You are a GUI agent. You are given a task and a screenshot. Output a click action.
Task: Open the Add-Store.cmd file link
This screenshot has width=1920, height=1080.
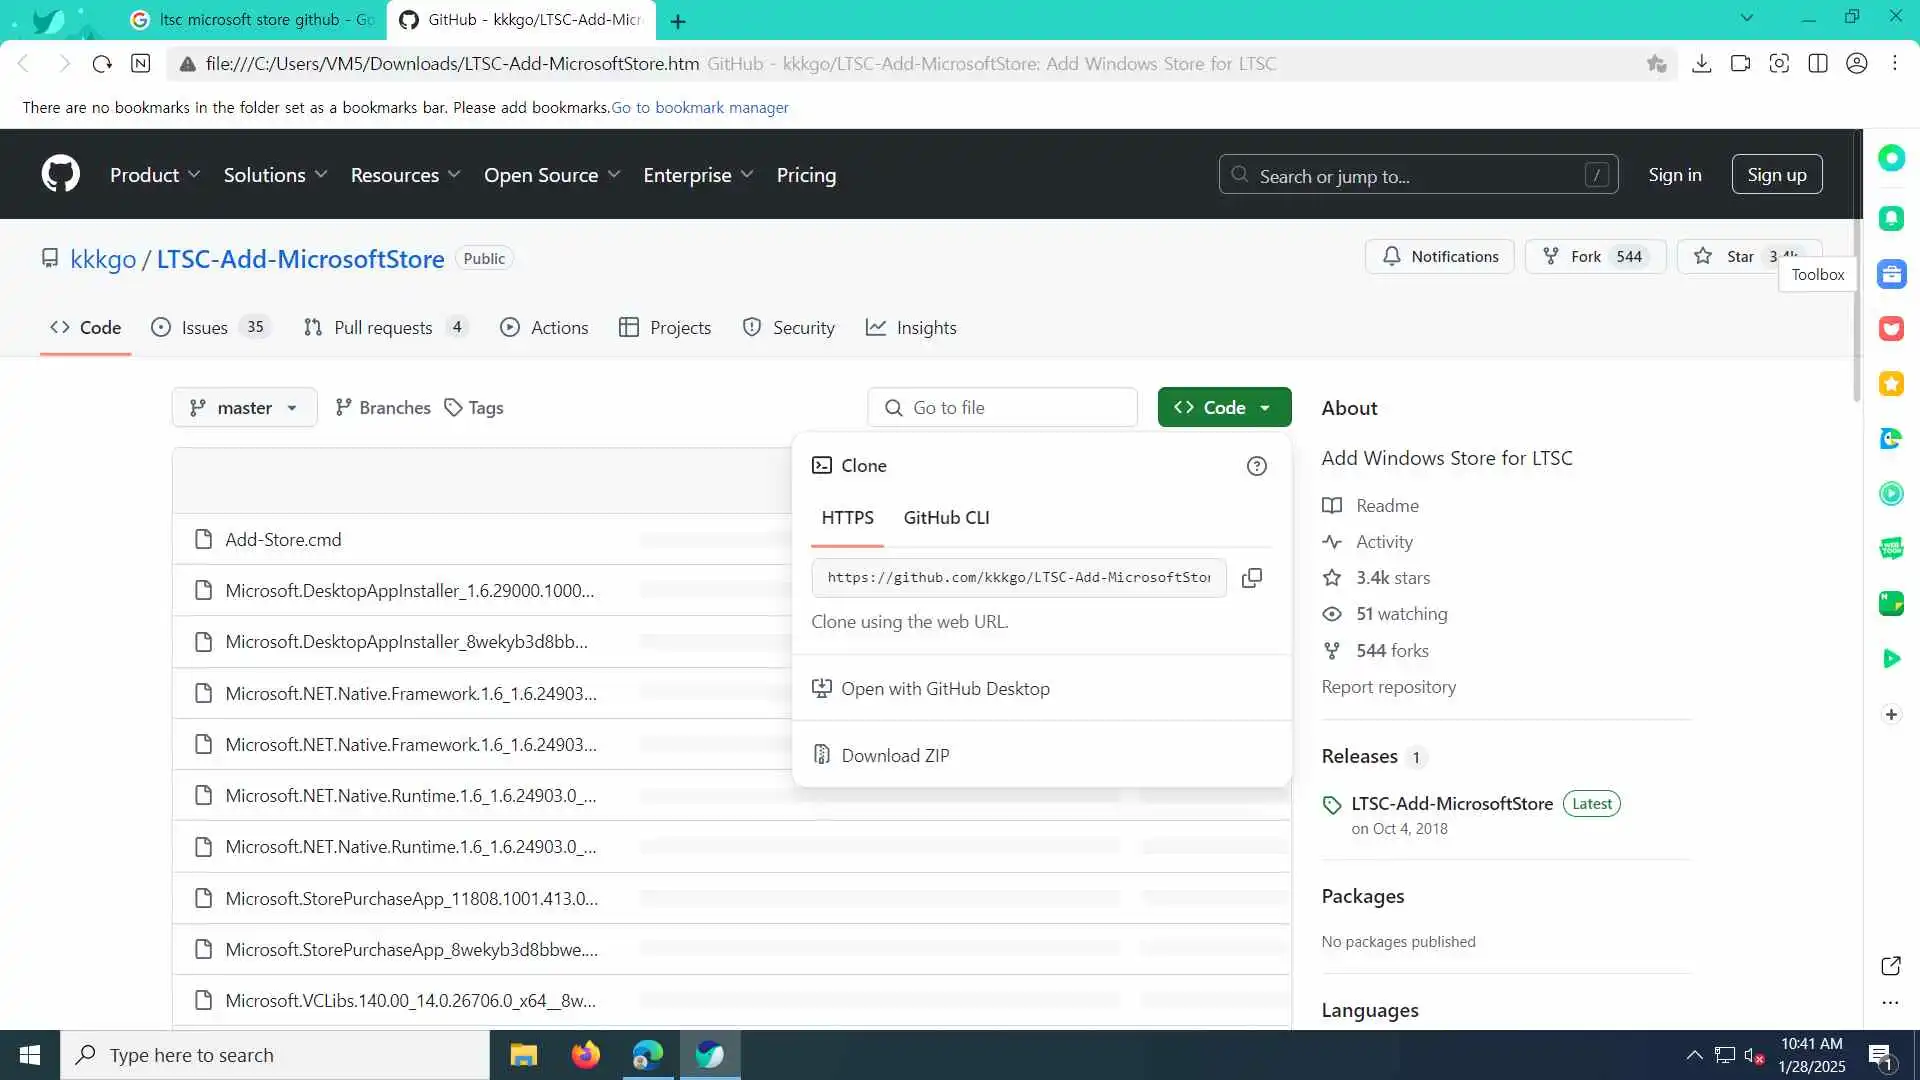point(283,540)
